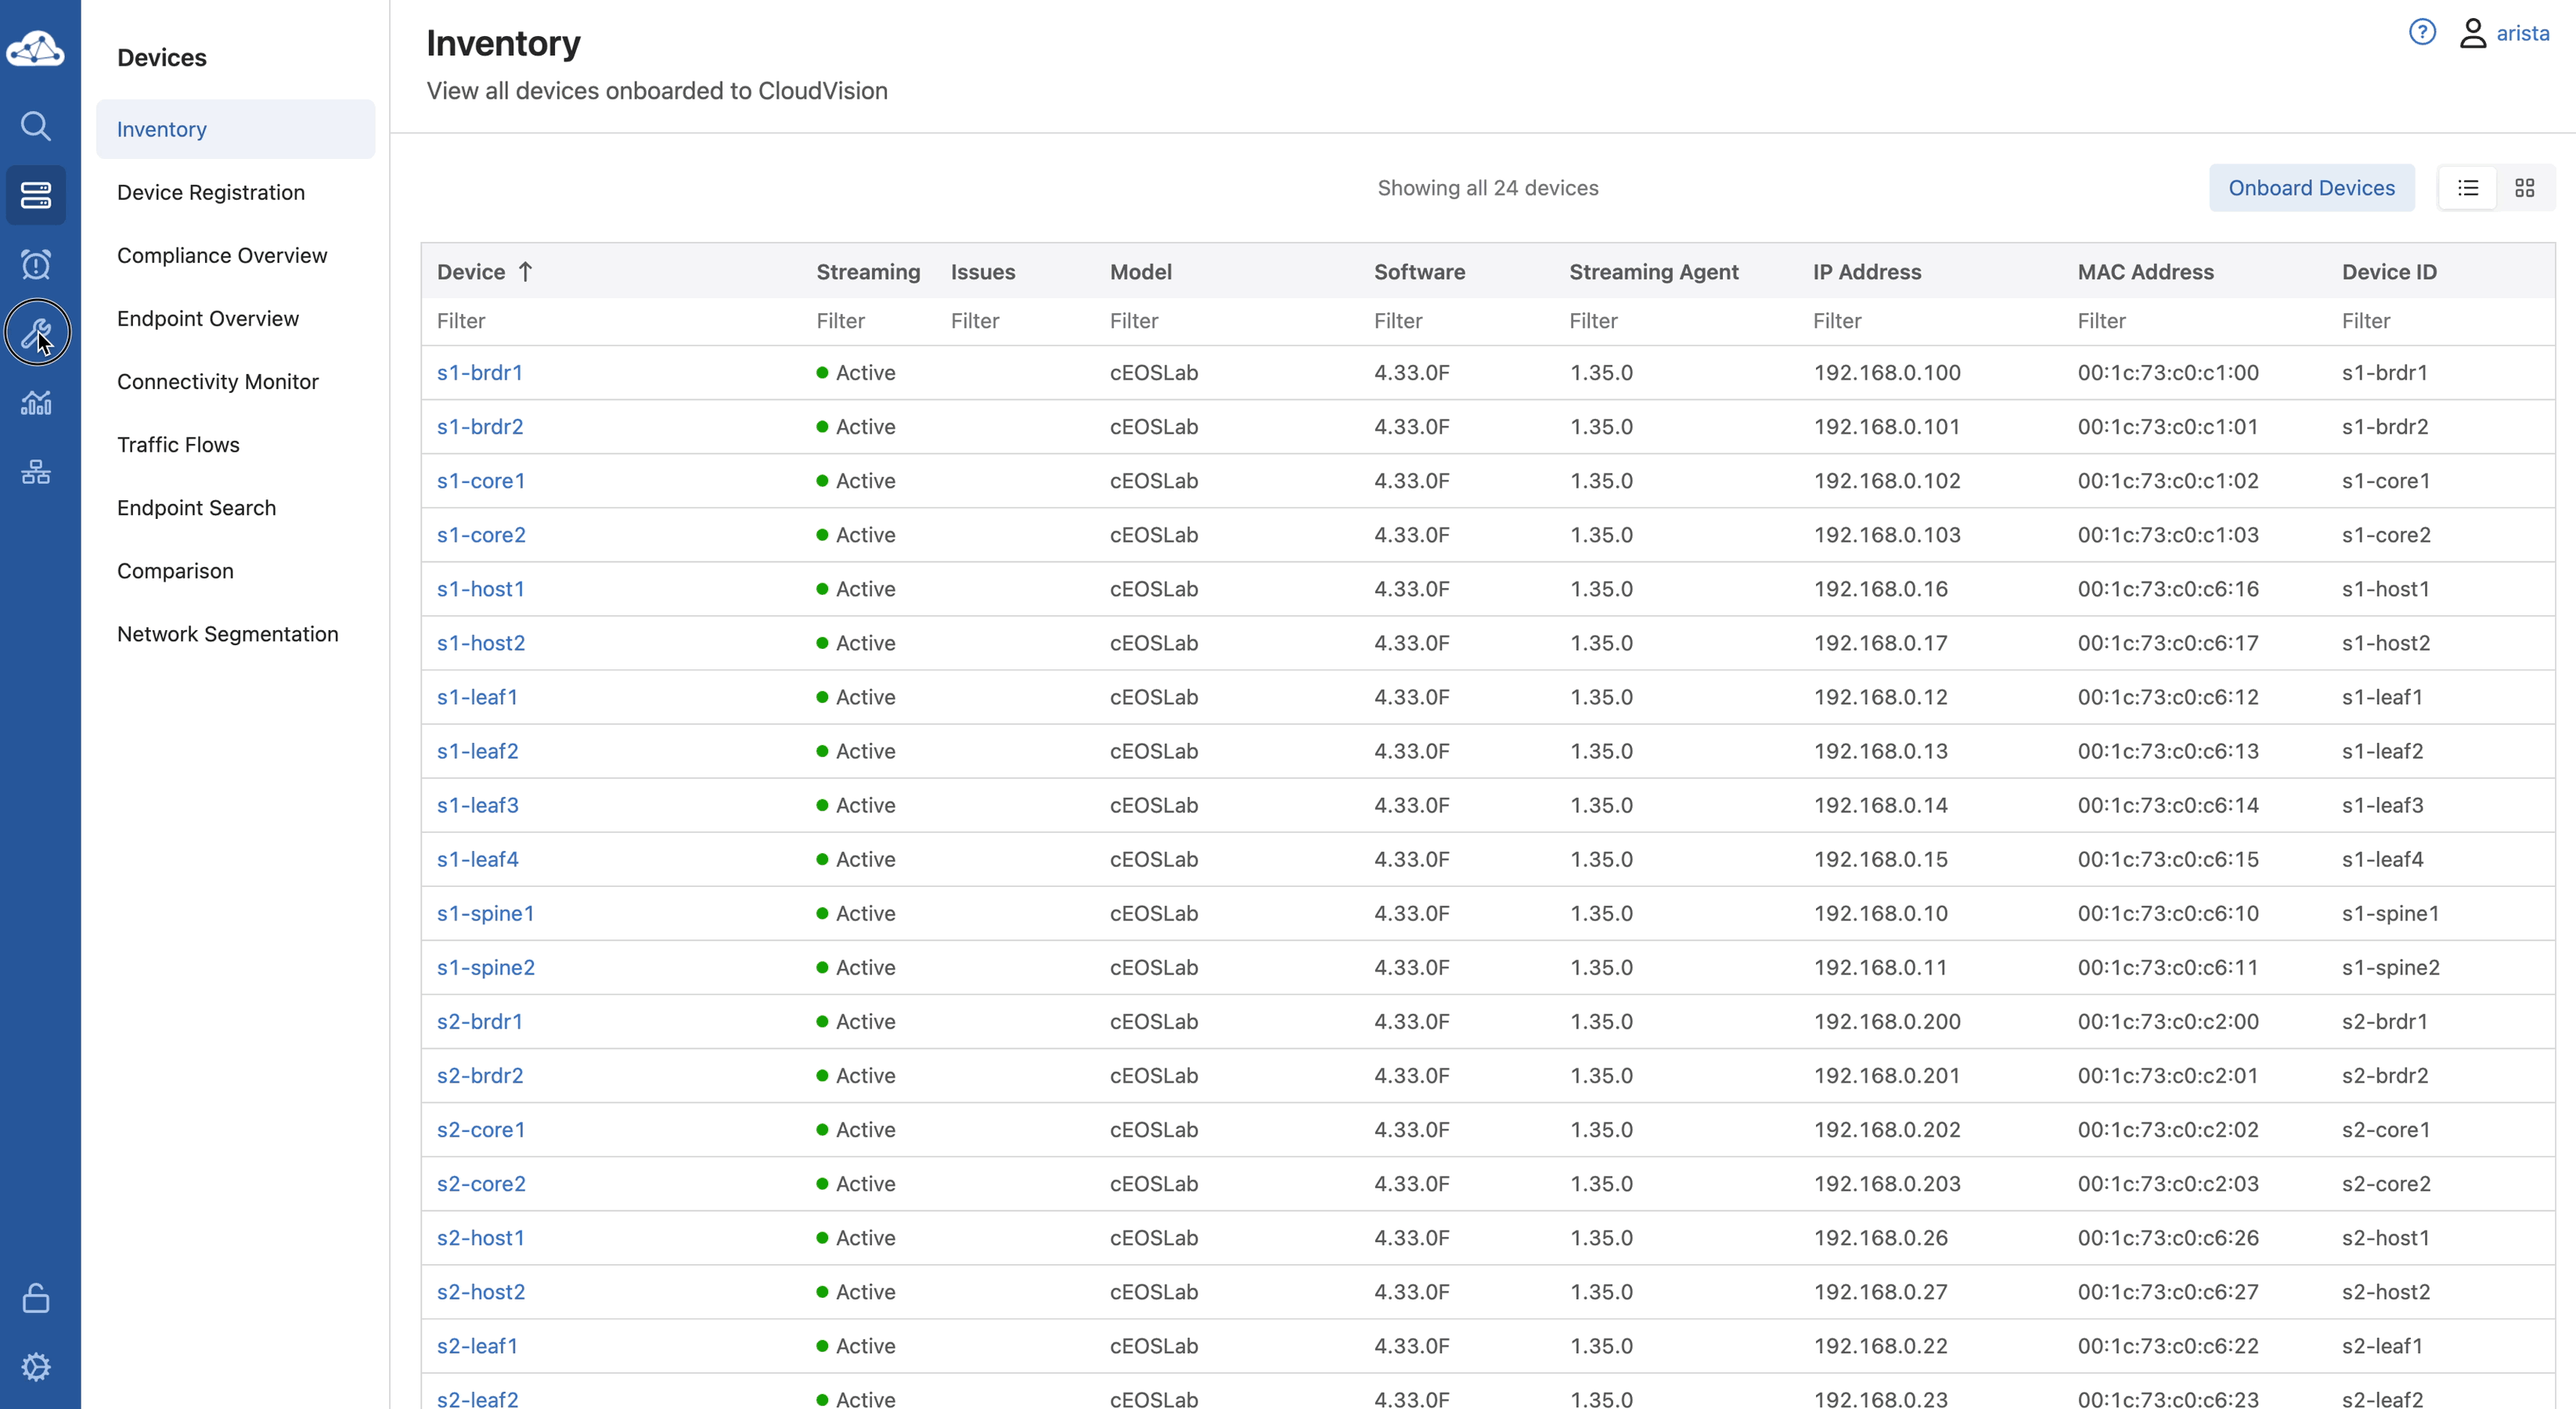Open the Events alarm clock icon

click(36, 264)
